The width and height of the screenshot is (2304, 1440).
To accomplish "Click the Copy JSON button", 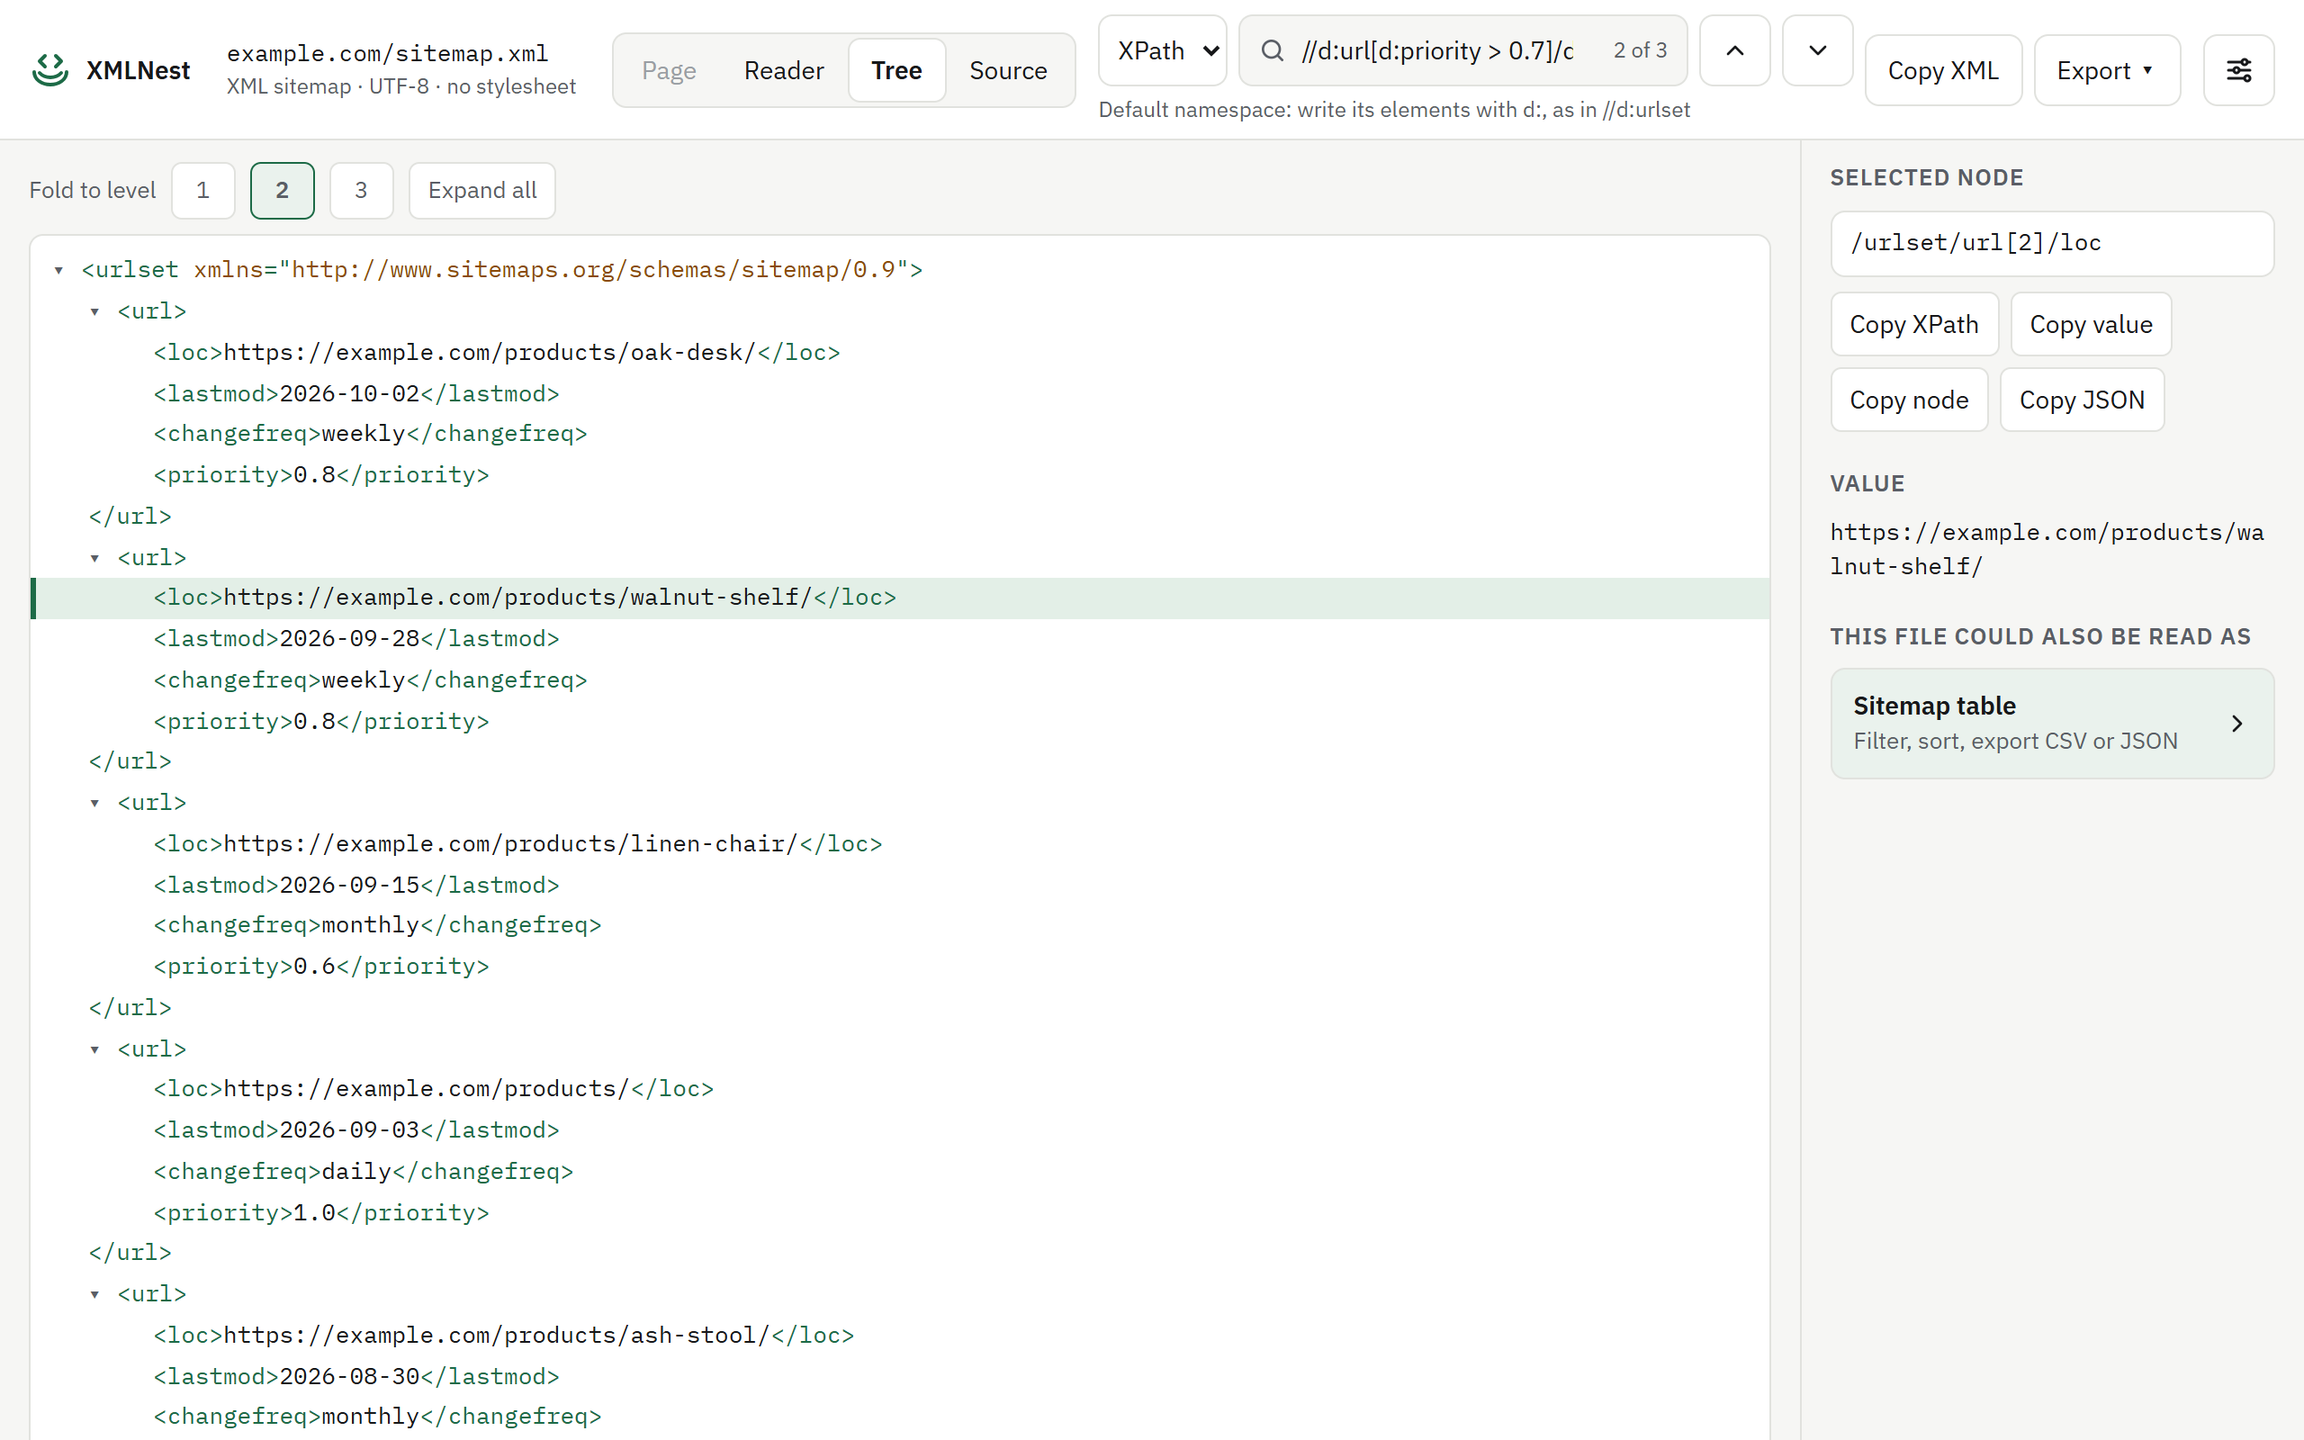I will [2082, 400].
